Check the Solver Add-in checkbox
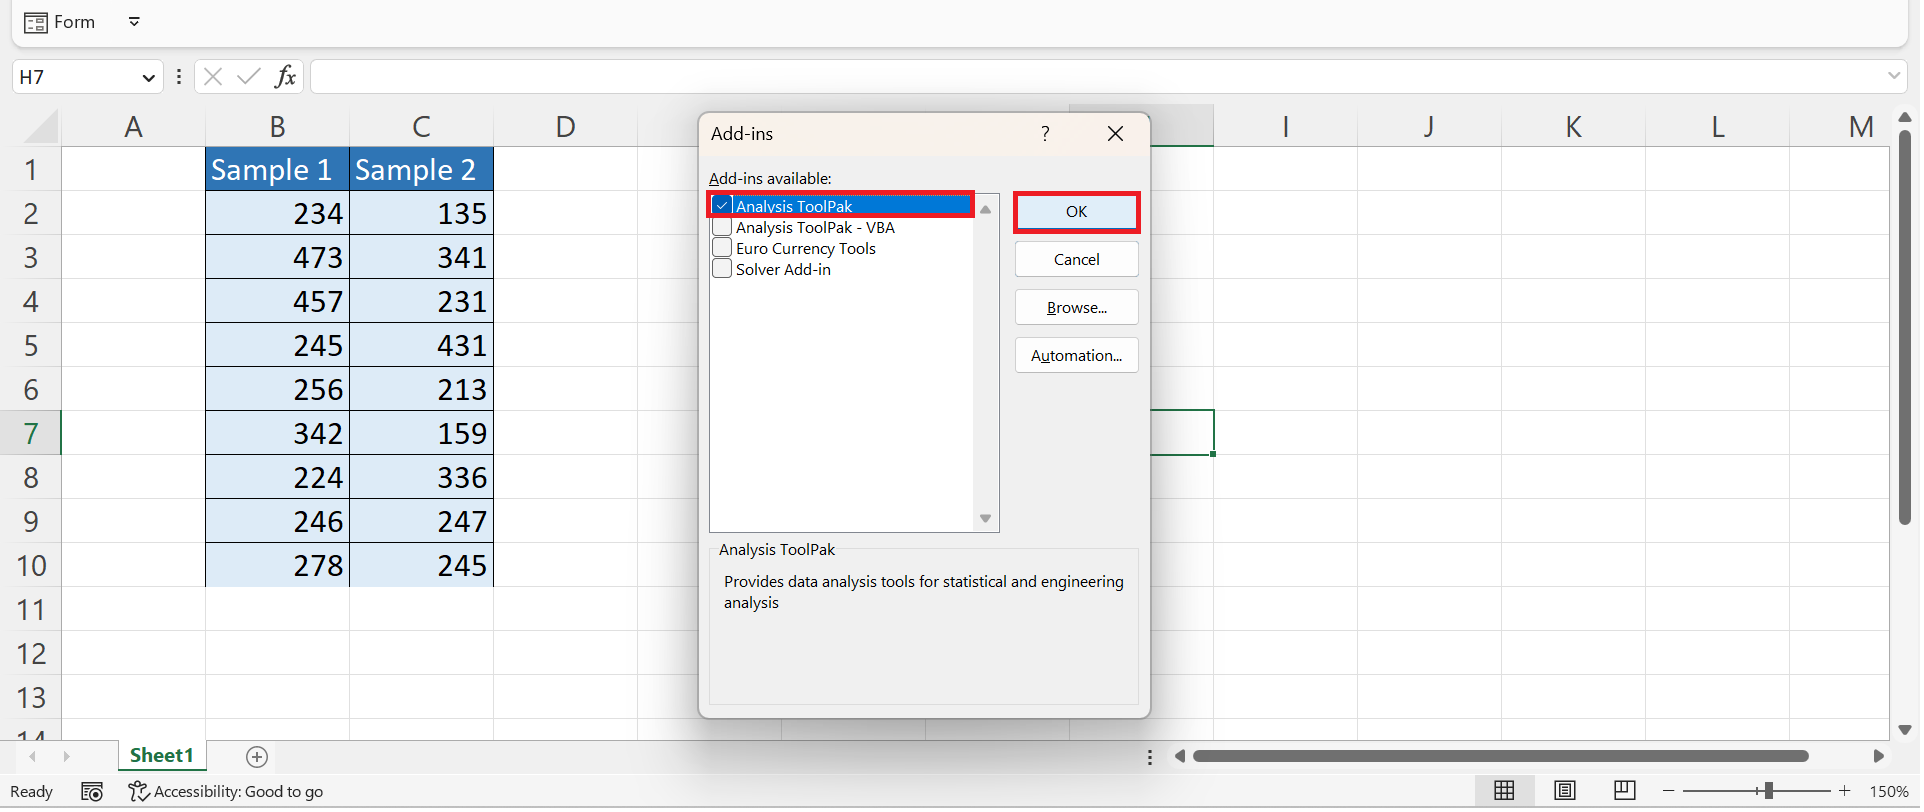The width and height of the screenshot is (1924, 812). pyautogui.click(x=722, y=269)
